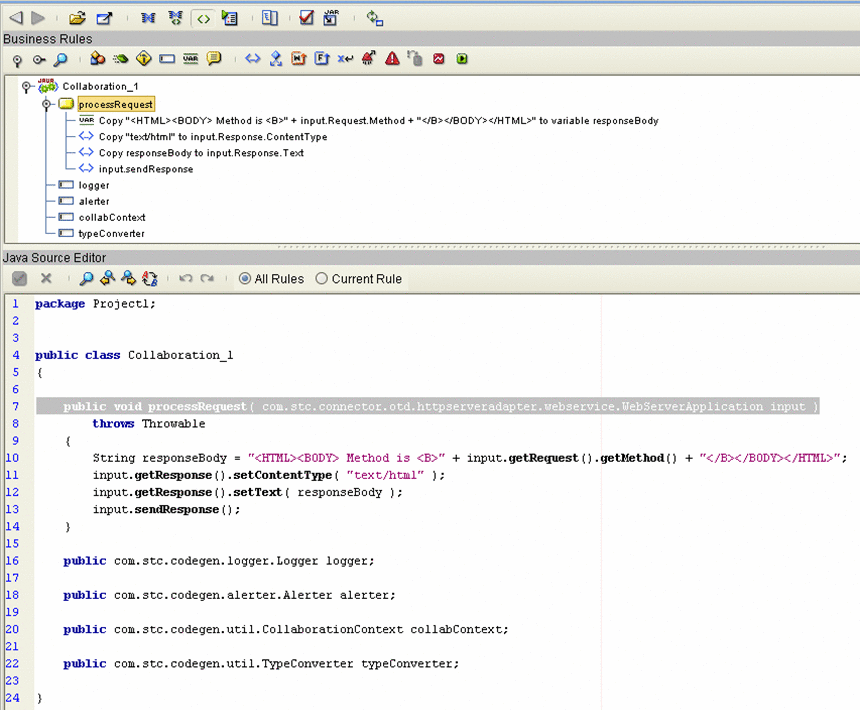Click the validate red checkmark icon
This screenshot has height=710, width=860.
pos(307,18)
